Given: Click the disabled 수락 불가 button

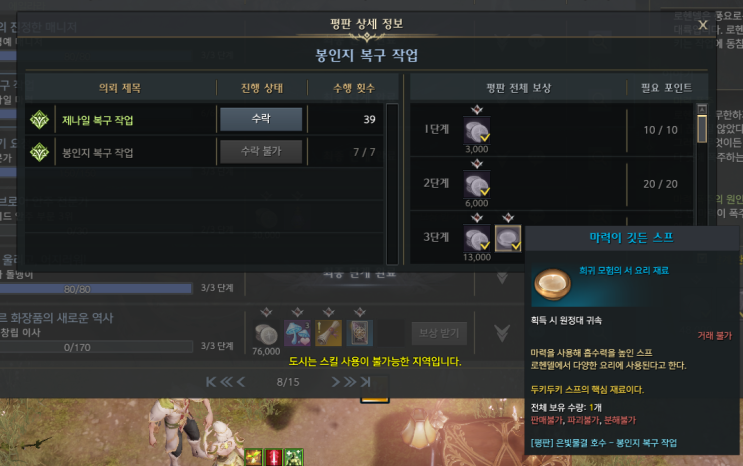Looking at the screenshot, I should [261, 152].
